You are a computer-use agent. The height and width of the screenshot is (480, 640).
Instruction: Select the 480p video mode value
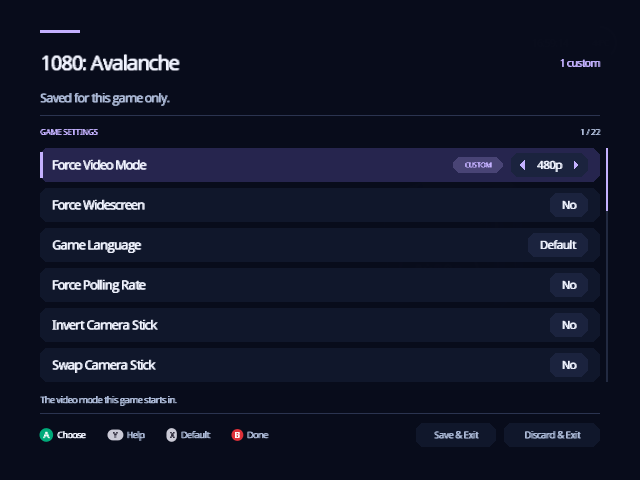[549, 165]
